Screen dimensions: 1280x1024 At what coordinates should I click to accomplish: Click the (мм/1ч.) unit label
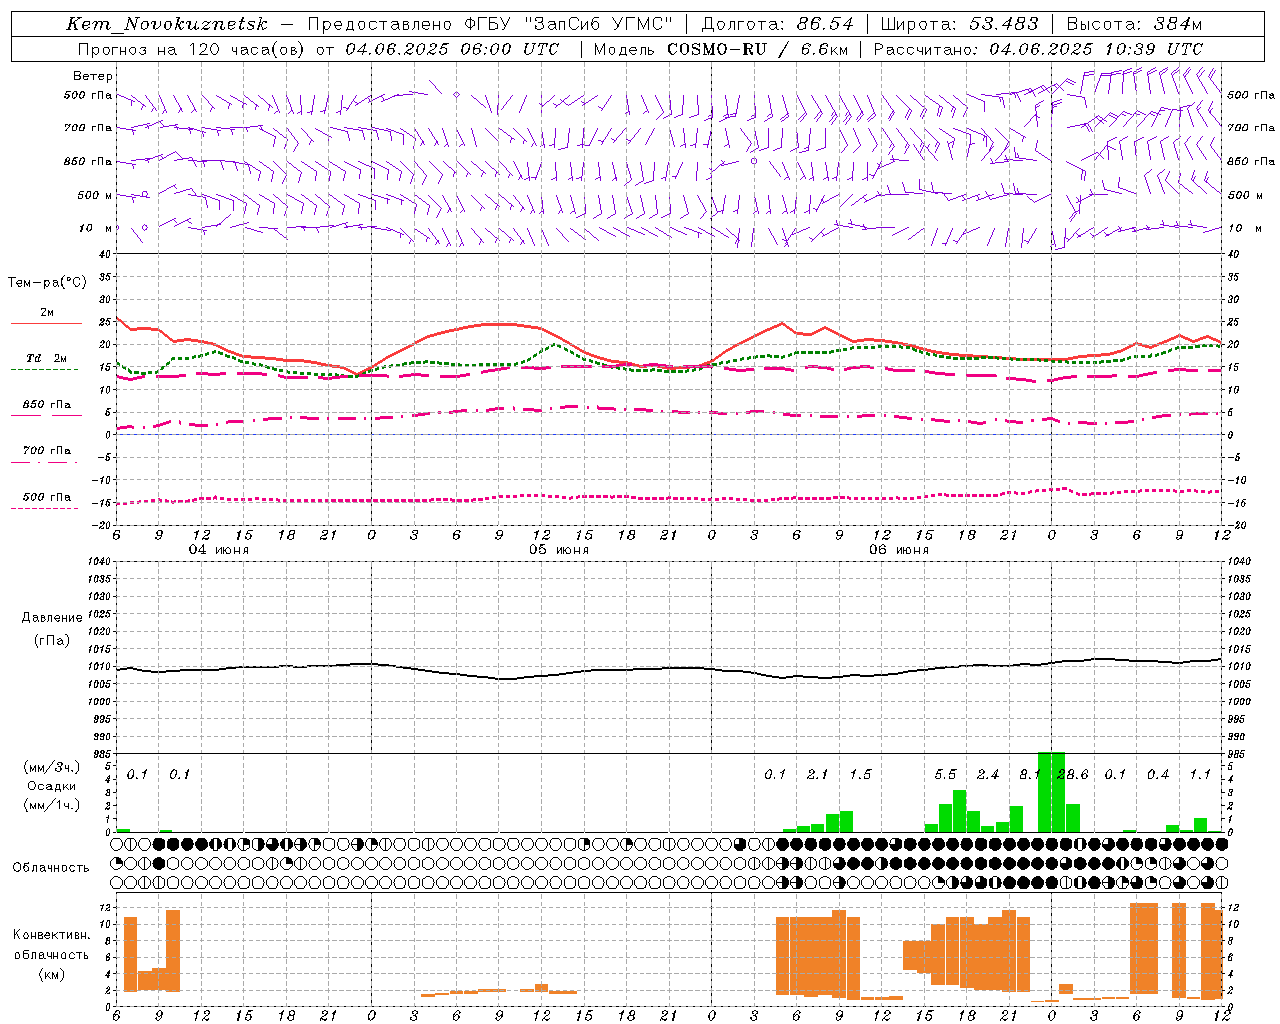[x=51, y=805]
